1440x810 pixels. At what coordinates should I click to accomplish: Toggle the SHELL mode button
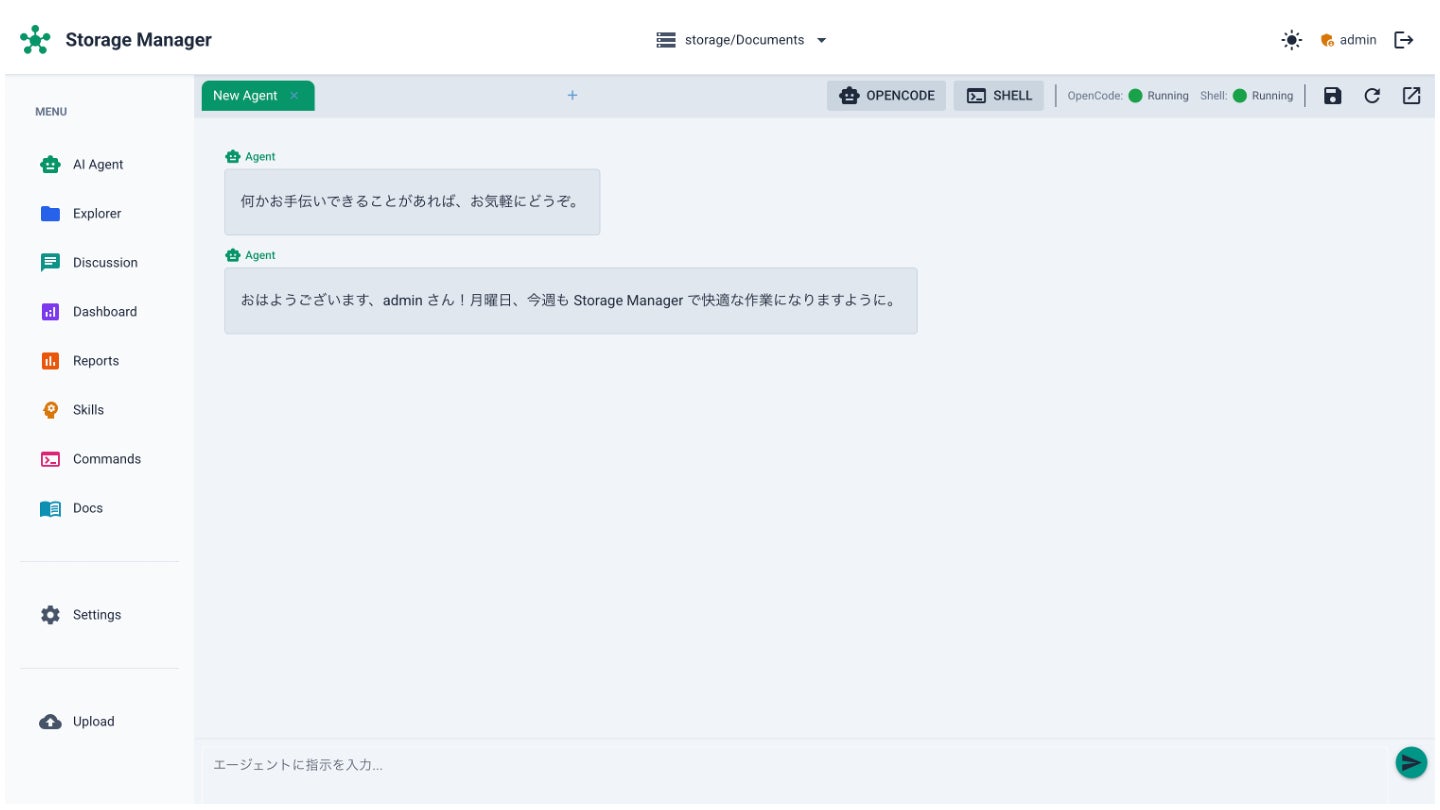pyautogui.click(x=998, y=96)
